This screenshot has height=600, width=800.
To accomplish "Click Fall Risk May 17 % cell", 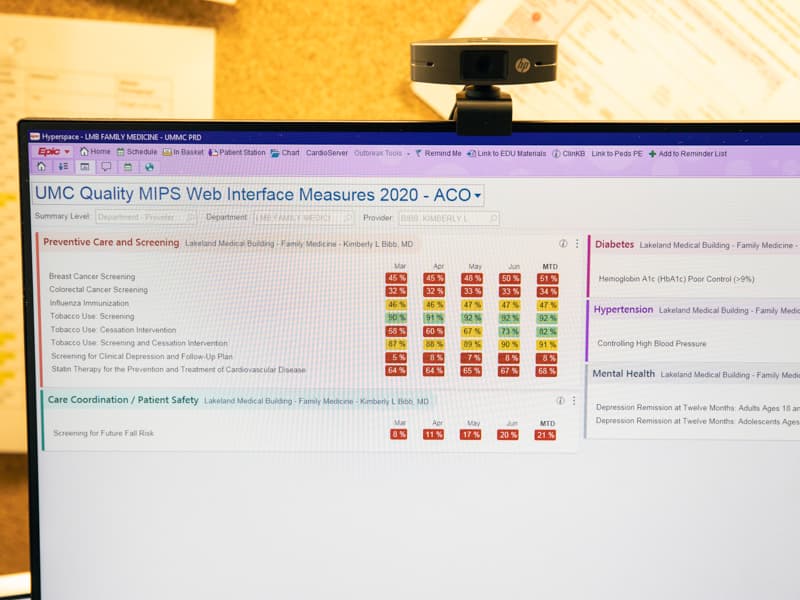I will (470, 435).
